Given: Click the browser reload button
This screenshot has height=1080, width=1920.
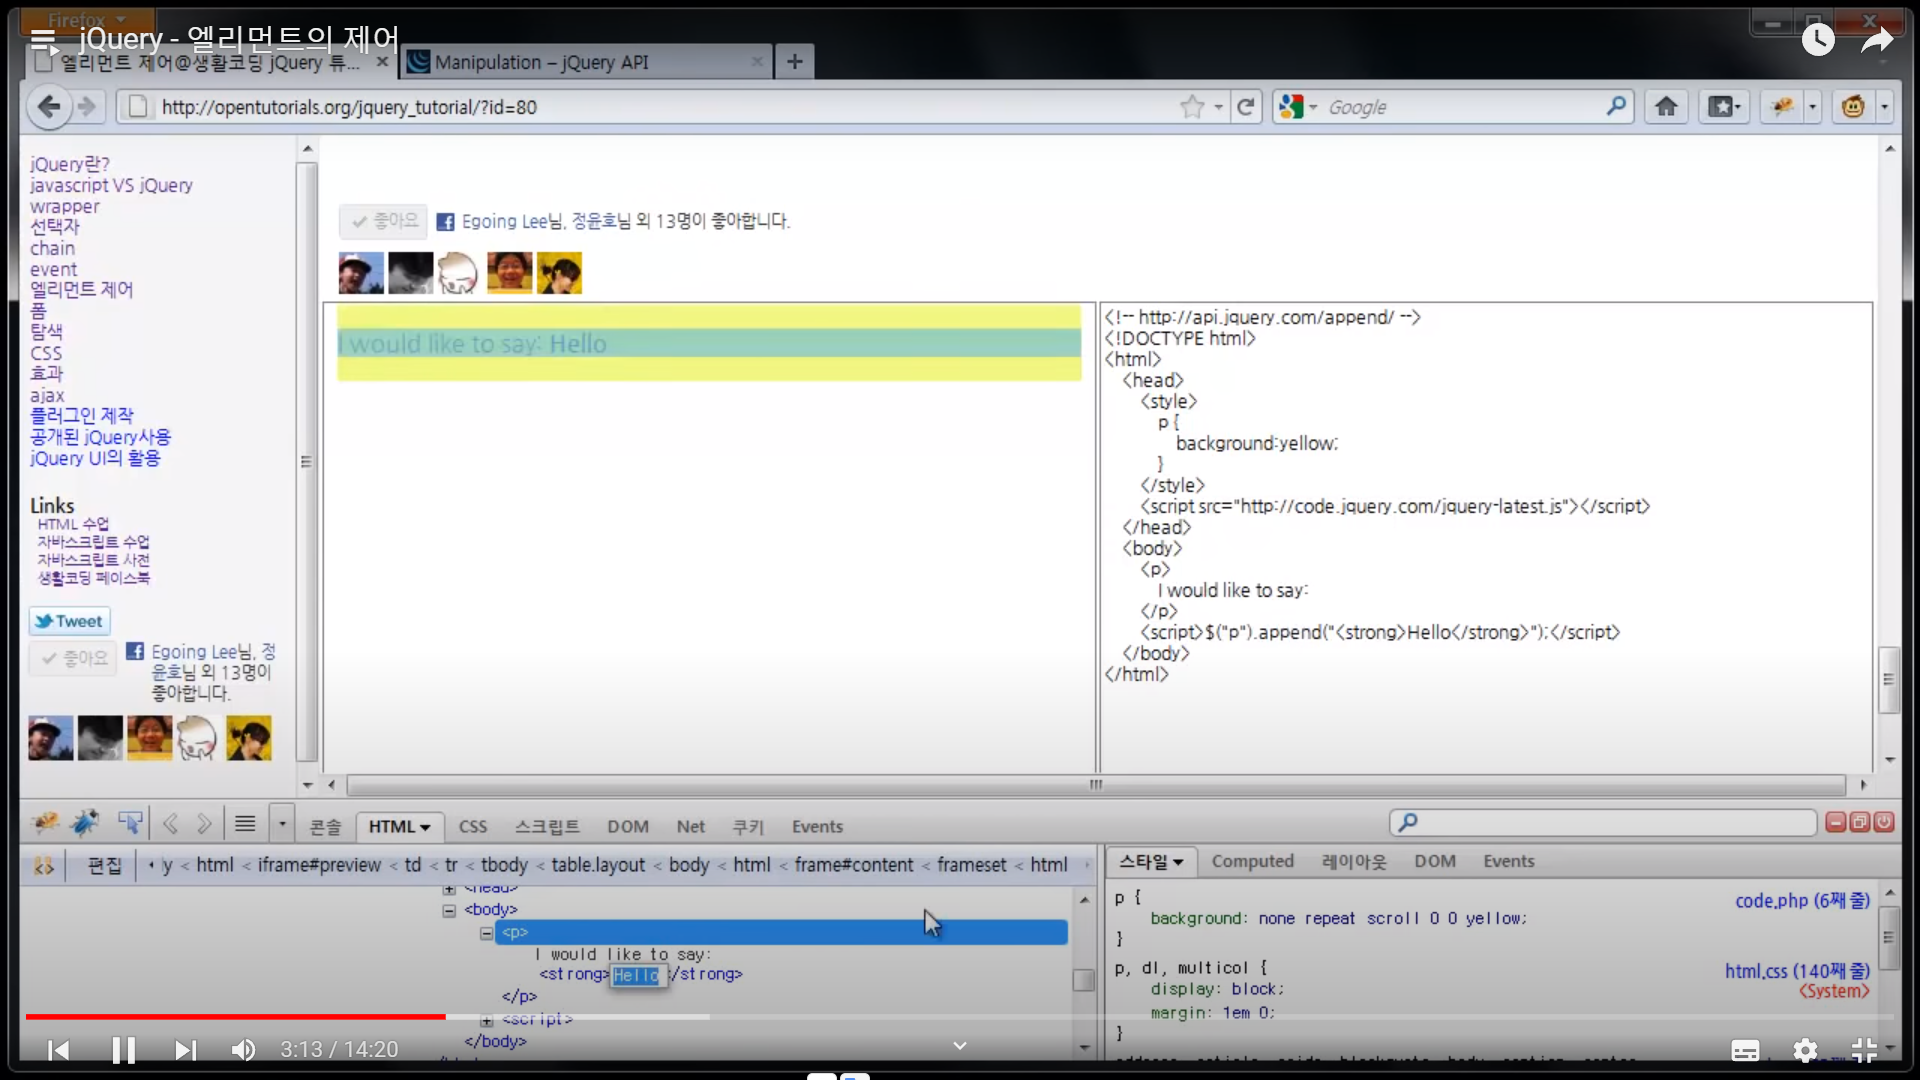Looking at the screenshot, I should 1245,107.
